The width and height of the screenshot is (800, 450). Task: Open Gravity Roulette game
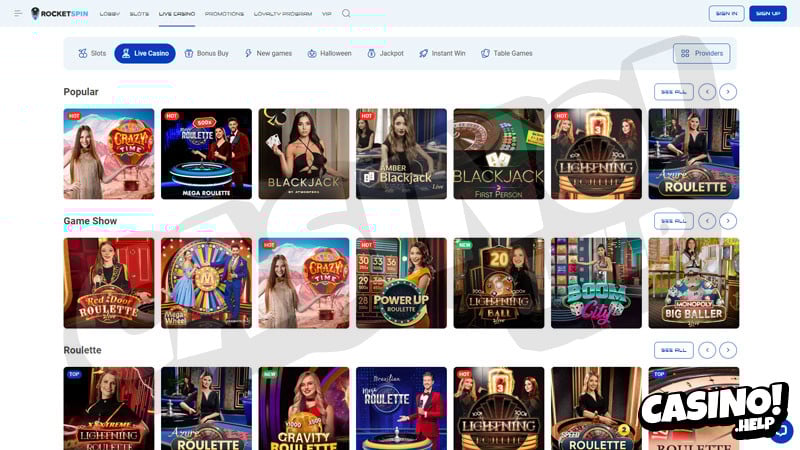[304, 408]
